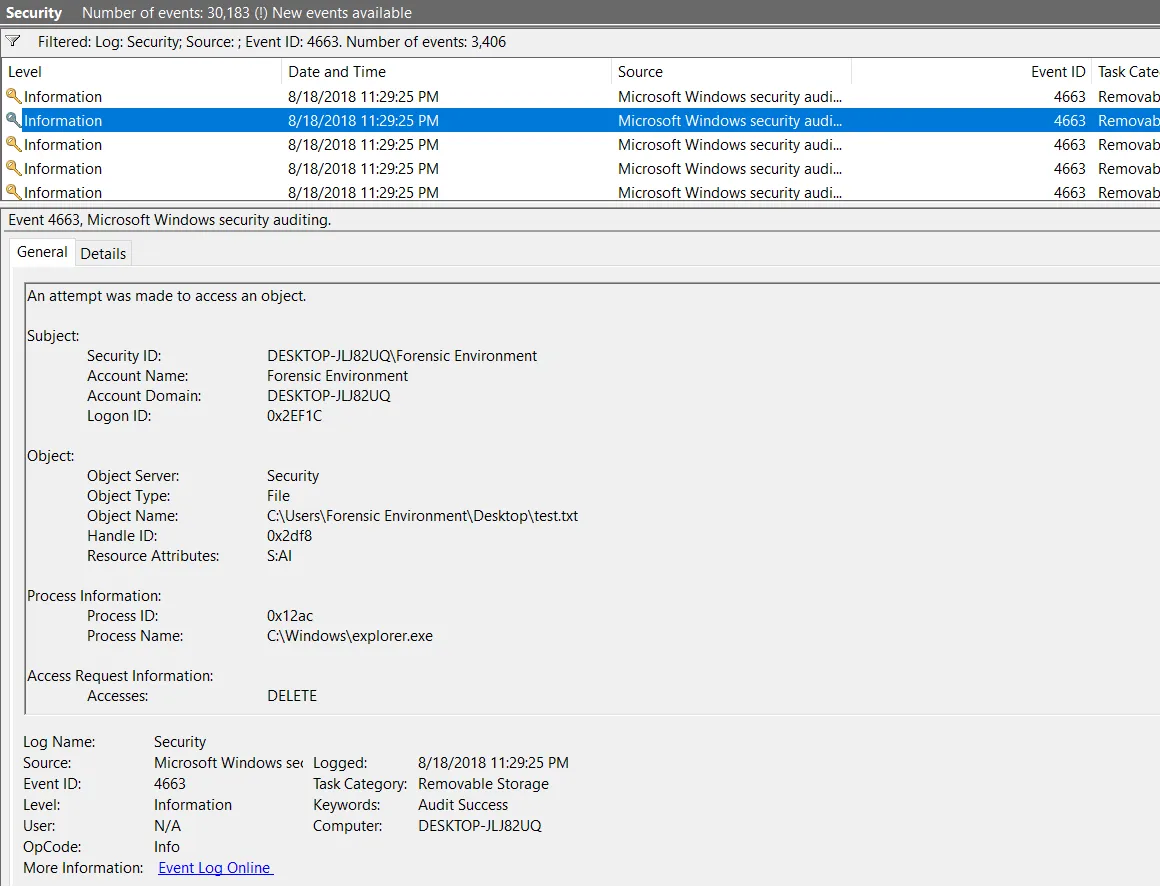
Task: Click the Log Name value Security
Action: coord(180,741)
